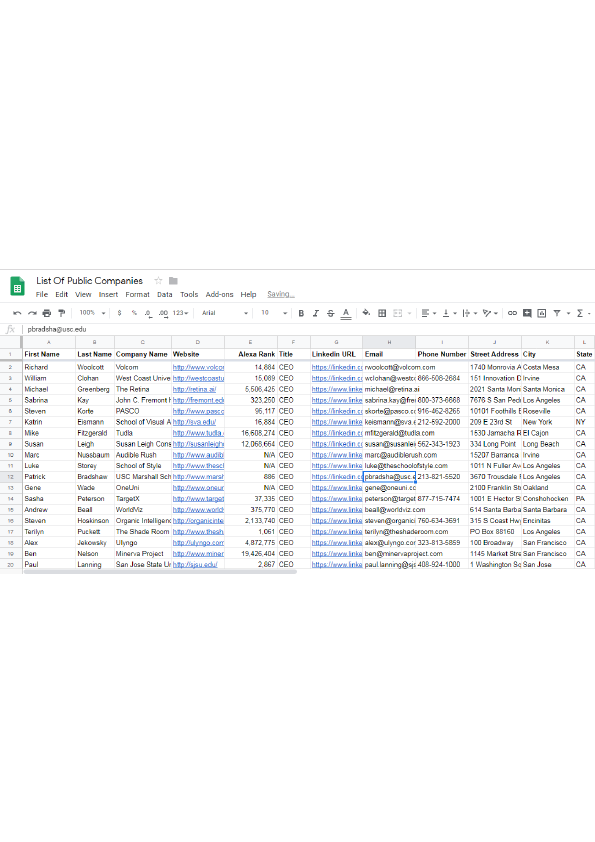Redo the last action
The width and height of the screenshot is (595, 842).
click(32, 313)
